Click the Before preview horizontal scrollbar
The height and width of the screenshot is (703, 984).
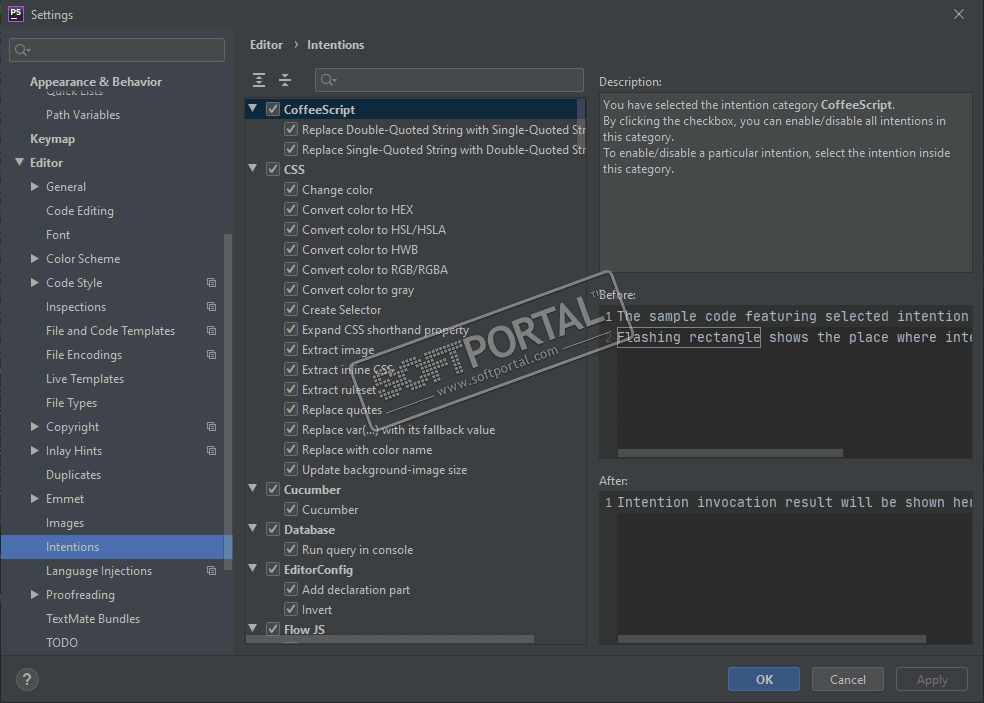pyautogui.click(x=730, y=453)
